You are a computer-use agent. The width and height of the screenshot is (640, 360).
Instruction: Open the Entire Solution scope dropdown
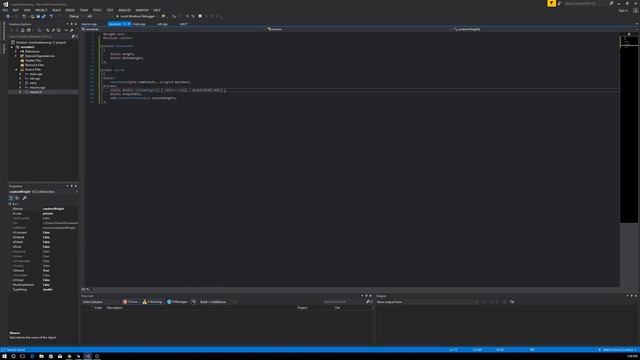tap(100, 302)
